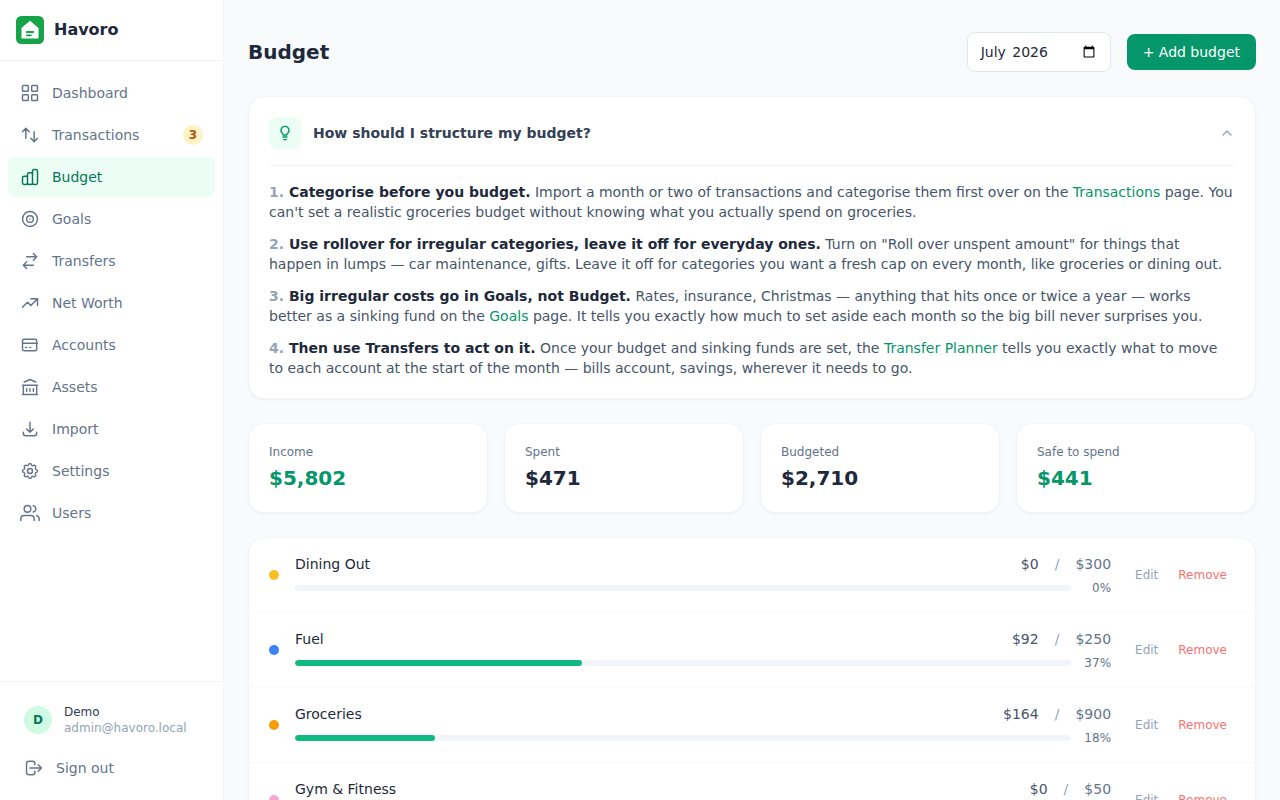Follow the Goals link in tip 3
Screen dimensions: 1280x800
(x=508, y=316)
